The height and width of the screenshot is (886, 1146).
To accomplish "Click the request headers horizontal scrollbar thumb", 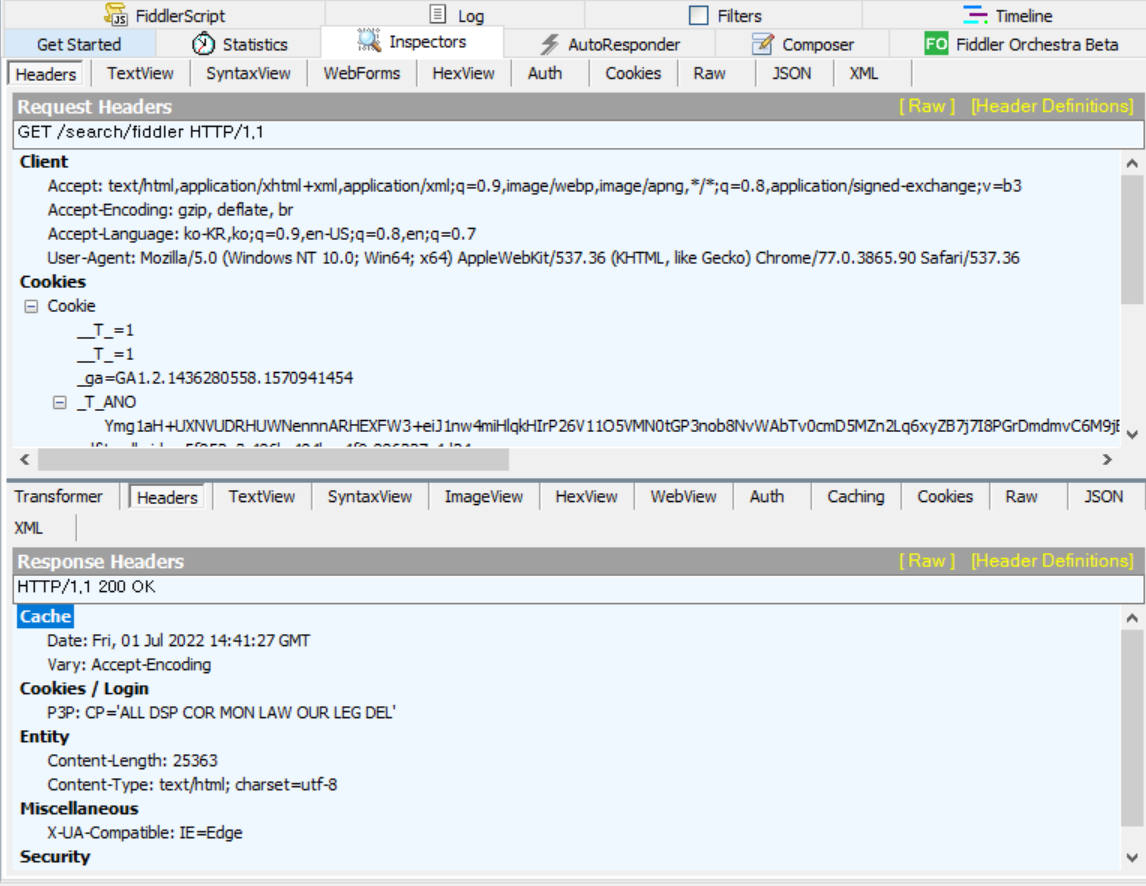I will (x=273, y=459).
